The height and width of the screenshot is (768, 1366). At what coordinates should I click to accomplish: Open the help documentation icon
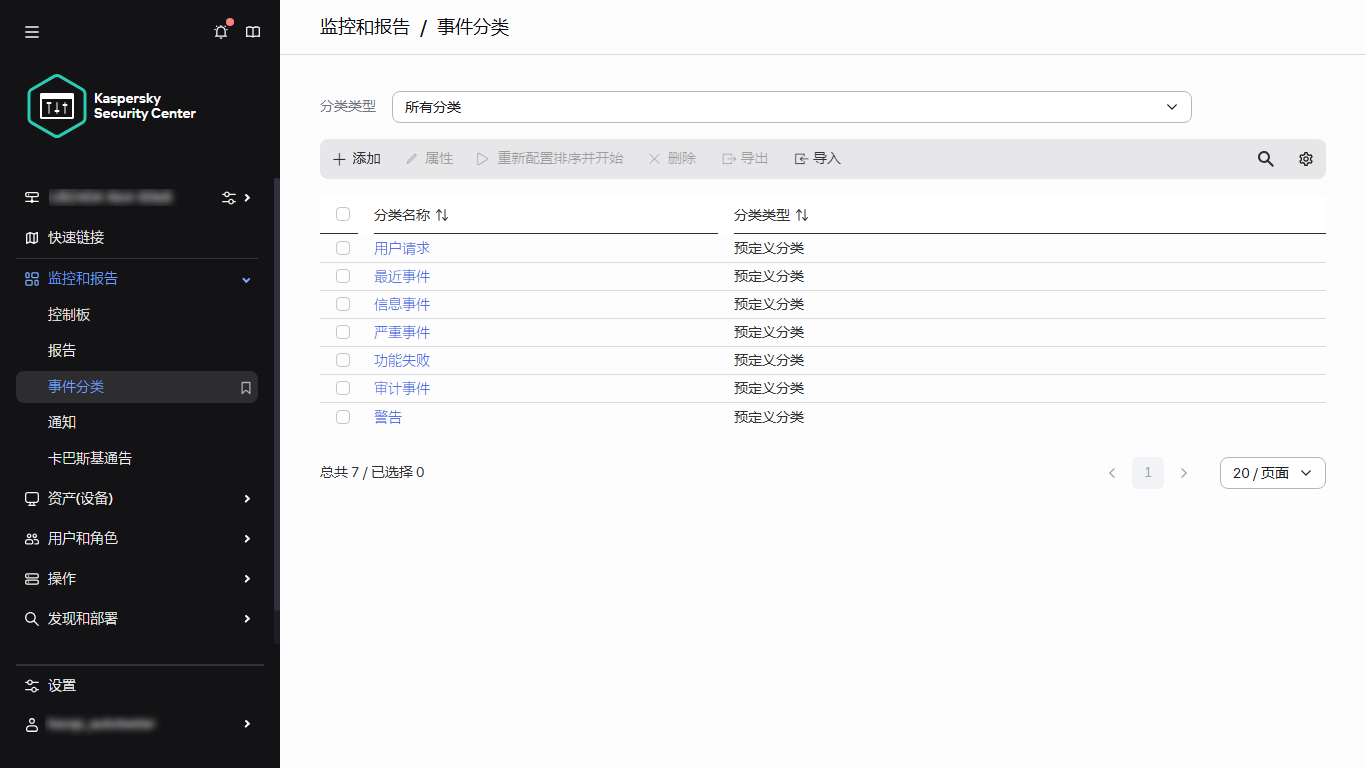(x=252, y=31)
